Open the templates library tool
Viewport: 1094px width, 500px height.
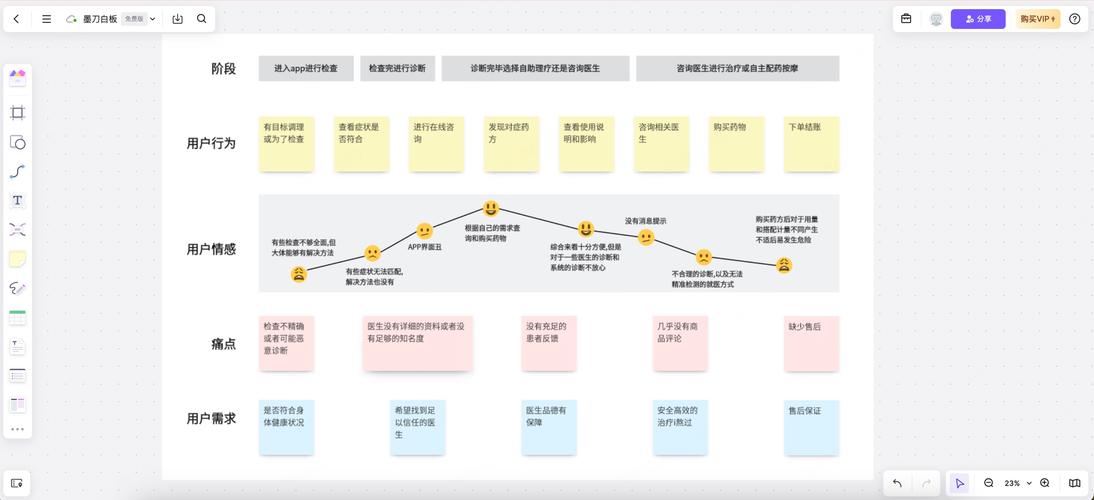[17, 77]
